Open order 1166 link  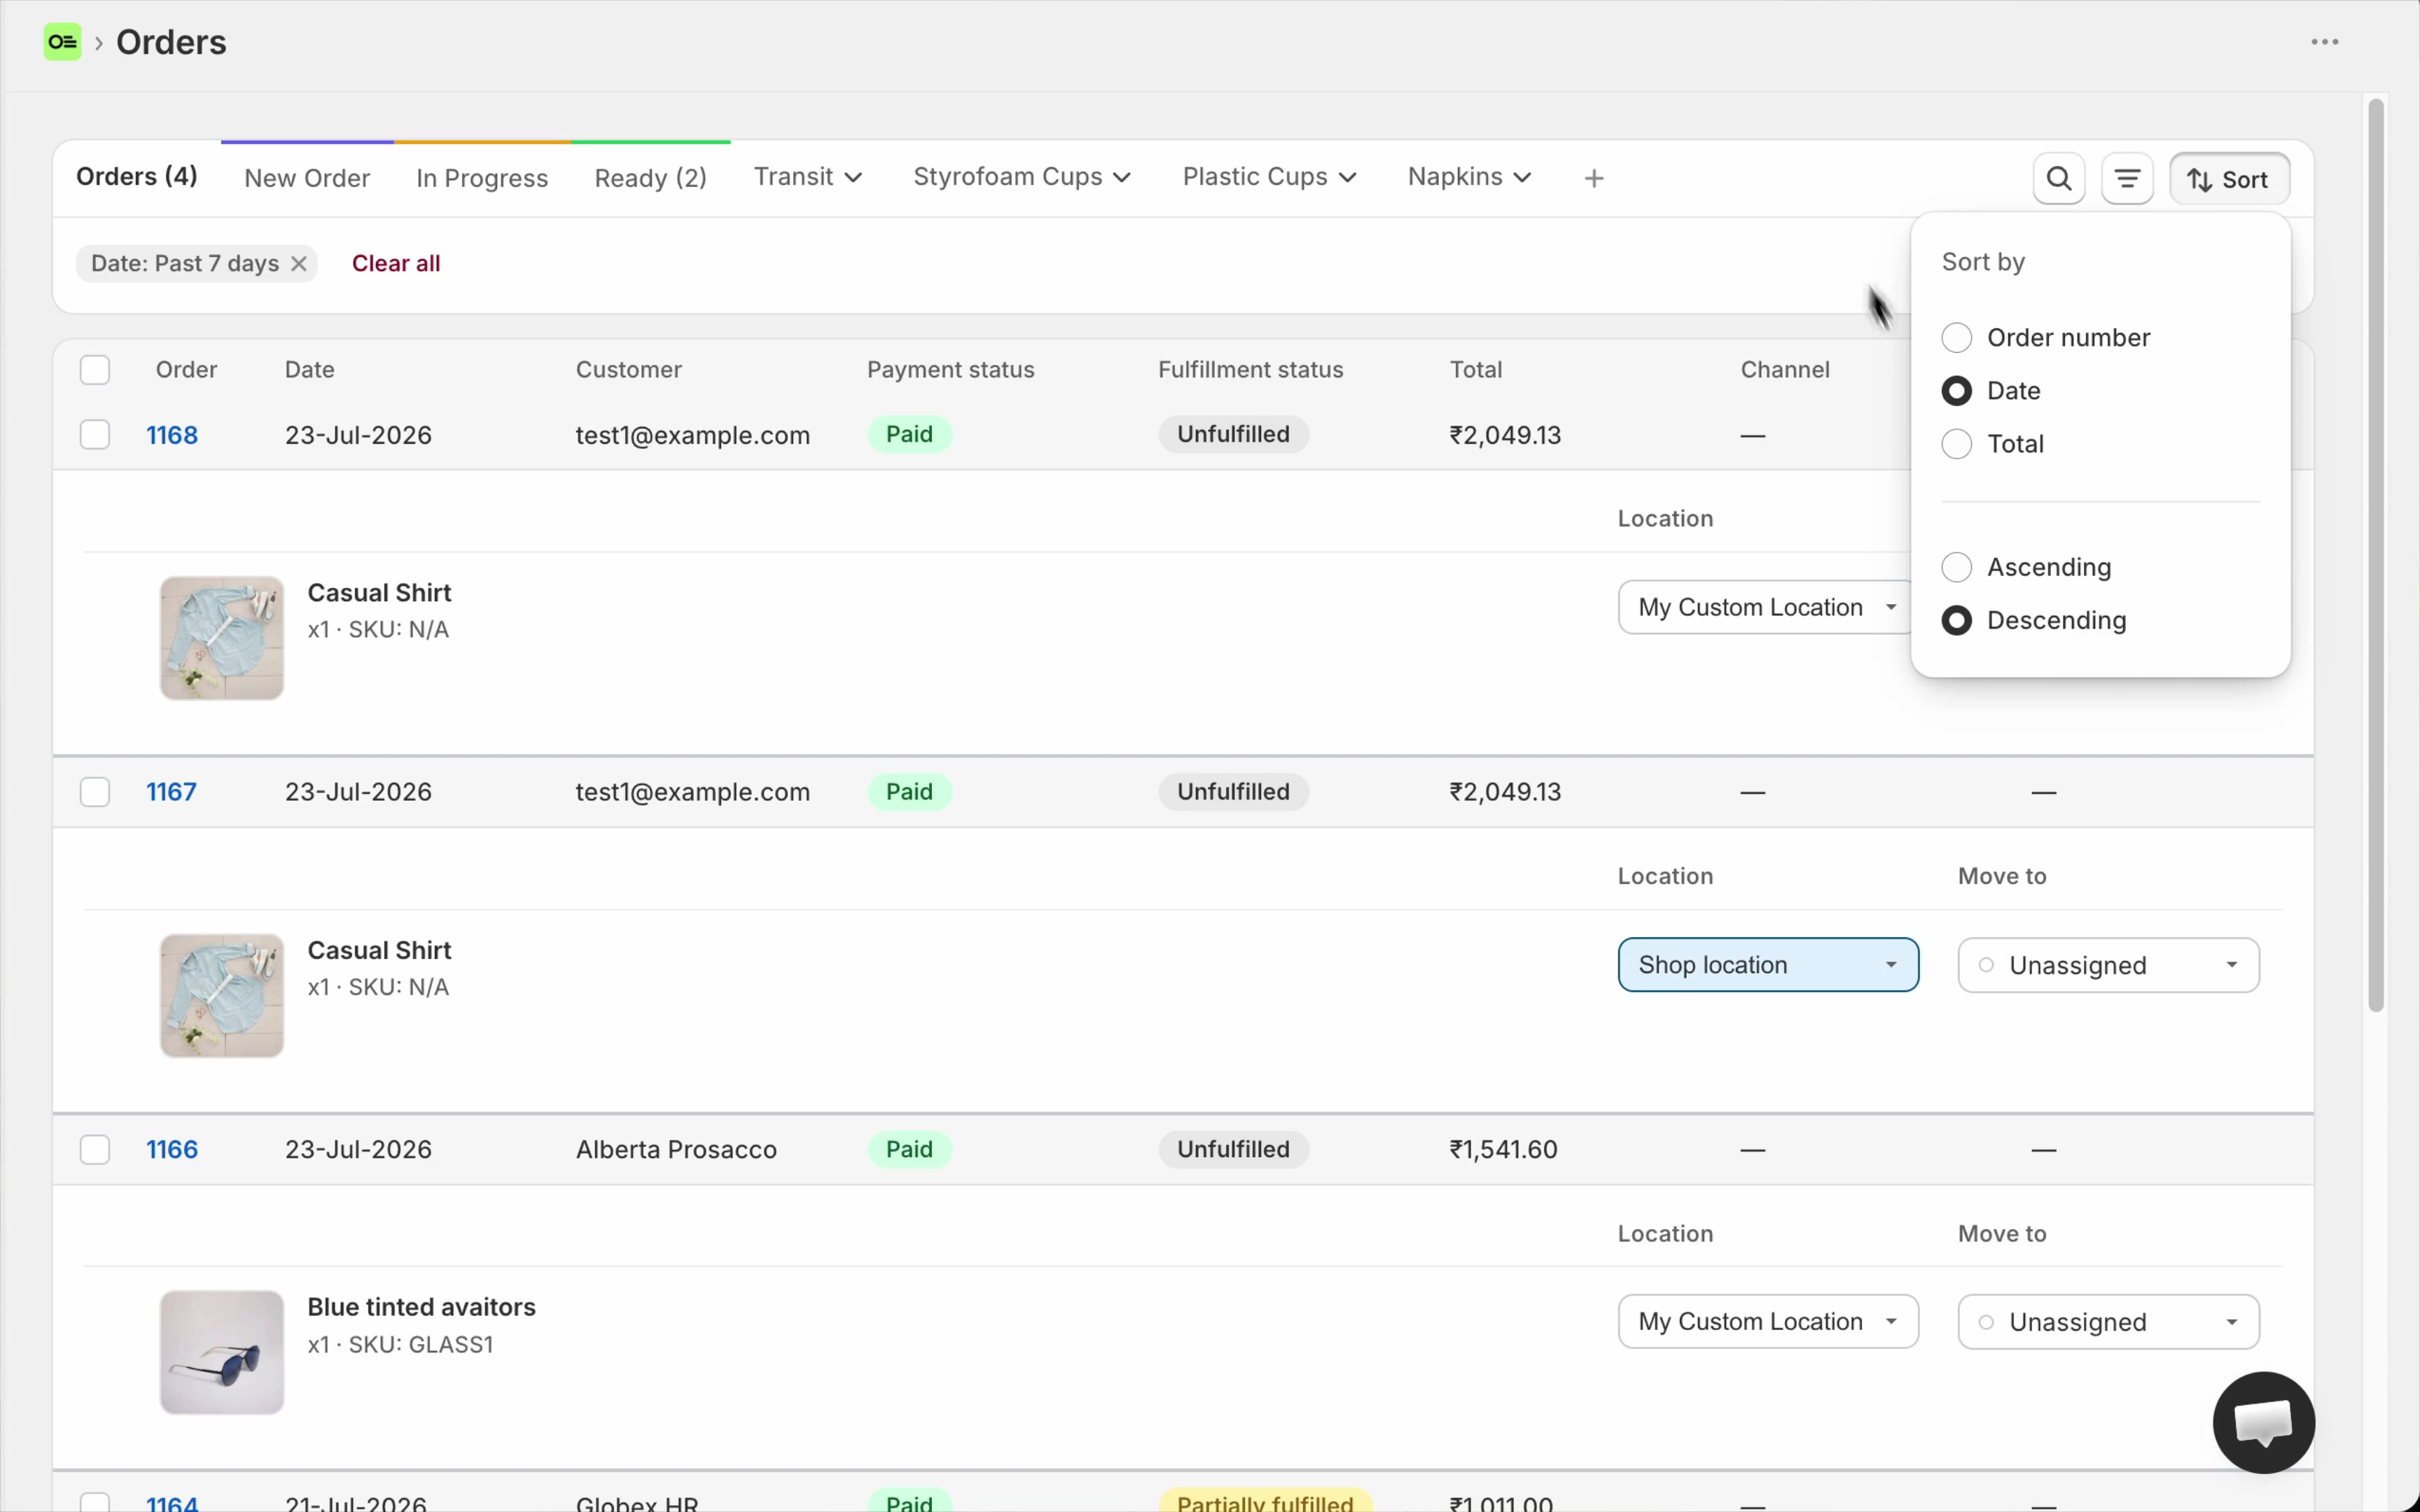(x=172, y=1150)
